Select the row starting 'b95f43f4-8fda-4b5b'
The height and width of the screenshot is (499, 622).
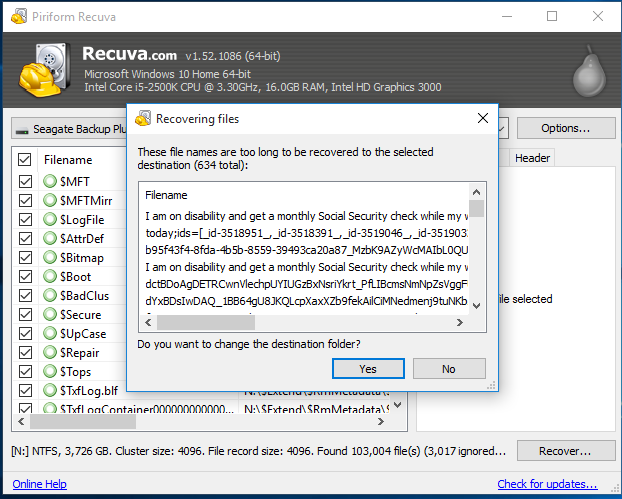pos(306,250)
